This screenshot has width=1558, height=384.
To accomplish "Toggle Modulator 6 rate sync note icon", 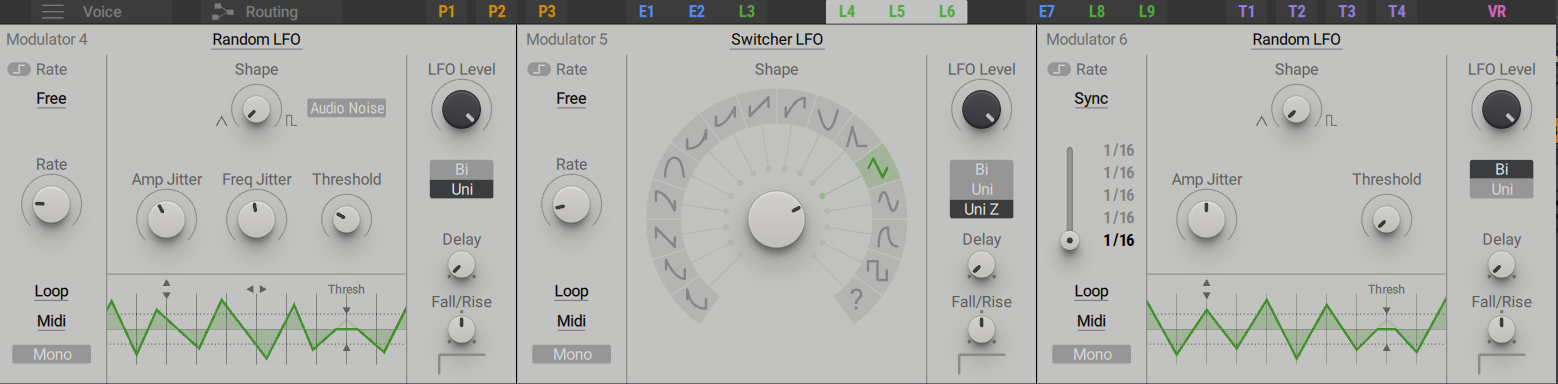I will (x=1059, y=70).
